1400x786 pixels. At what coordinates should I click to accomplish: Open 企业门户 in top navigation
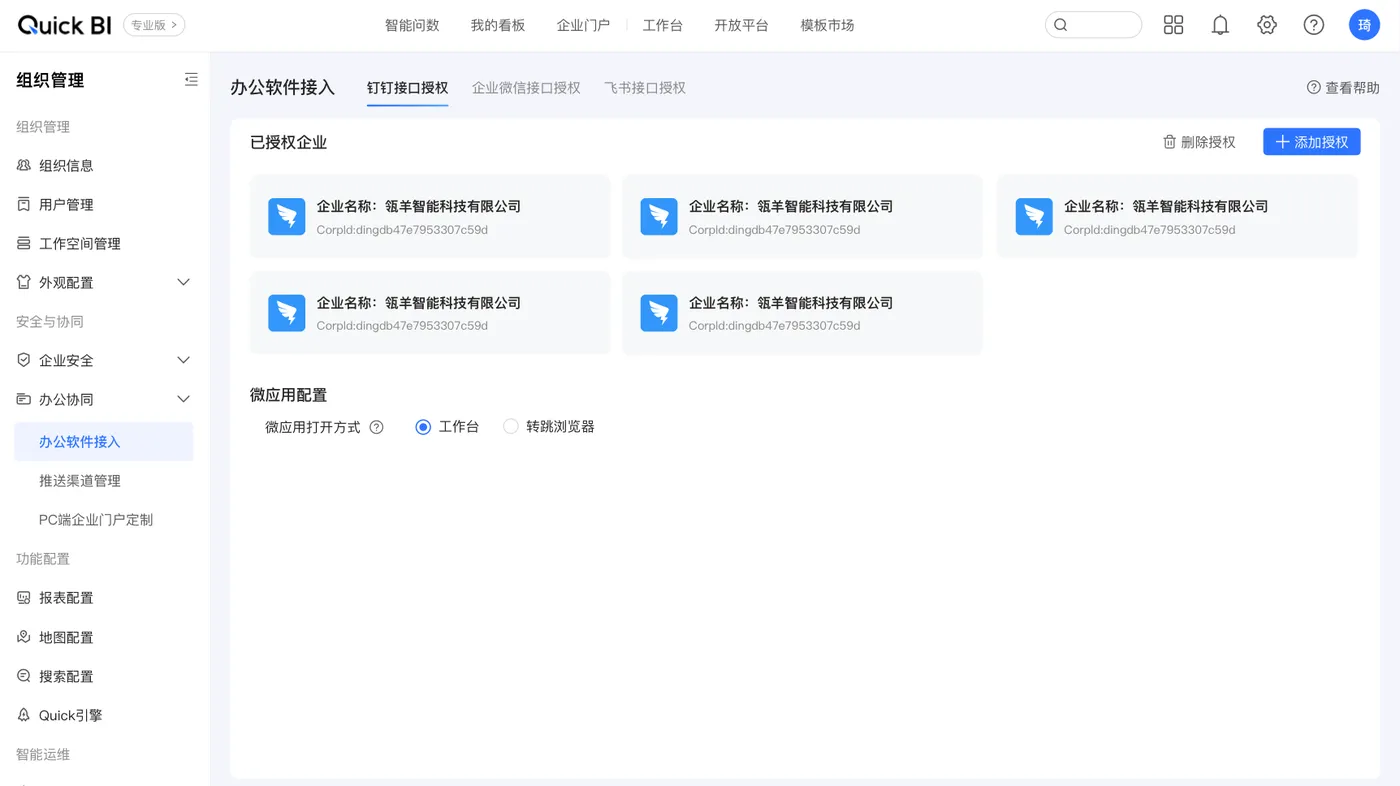tap(583, 25)
